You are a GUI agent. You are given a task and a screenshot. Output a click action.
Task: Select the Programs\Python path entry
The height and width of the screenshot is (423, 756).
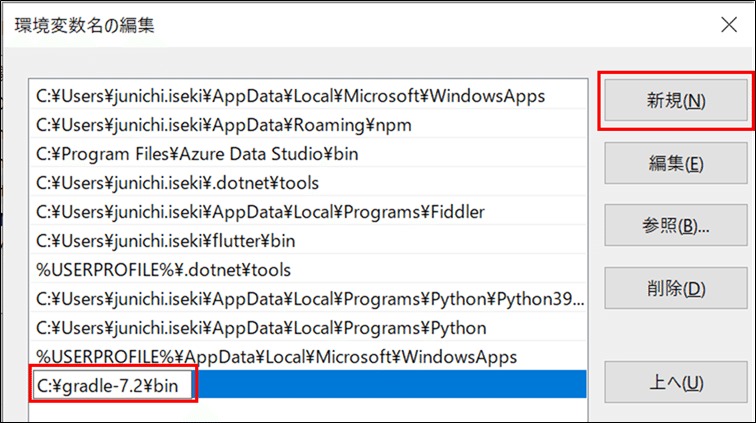pyautogui.click(x=261, y=328)
